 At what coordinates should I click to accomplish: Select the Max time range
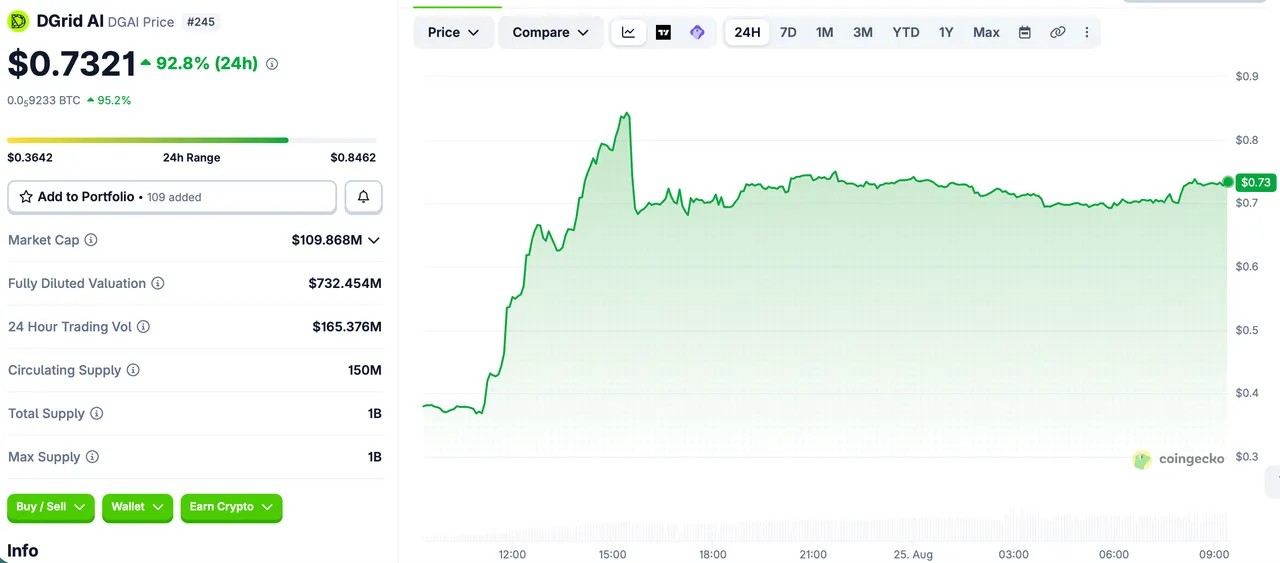pyautogui.click(x=986, y=32)
